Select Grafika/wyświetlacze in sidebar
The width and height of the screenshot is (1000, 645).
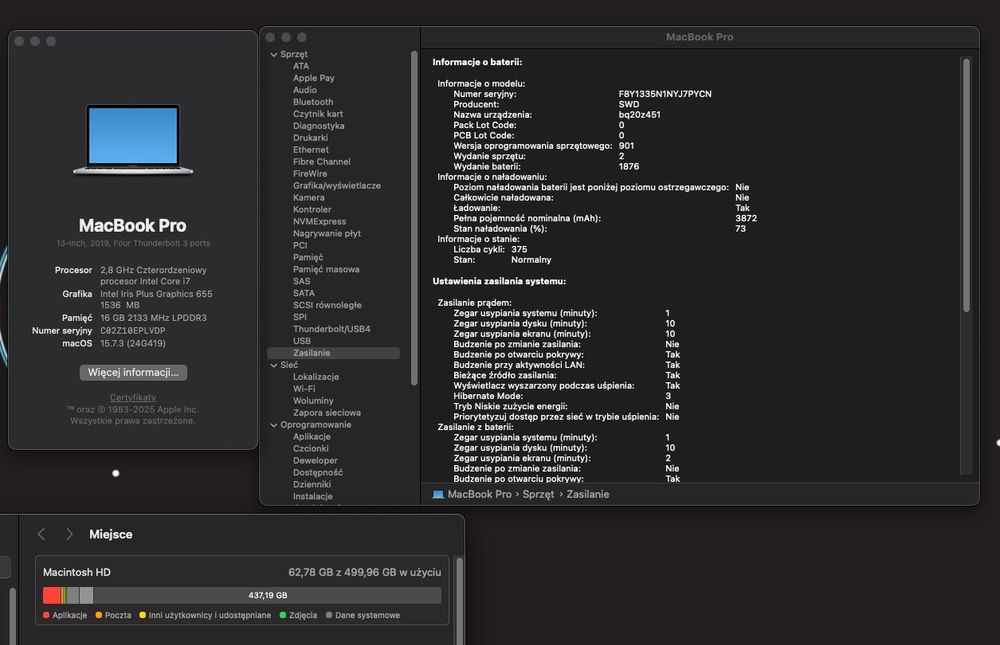pos(337,186)
